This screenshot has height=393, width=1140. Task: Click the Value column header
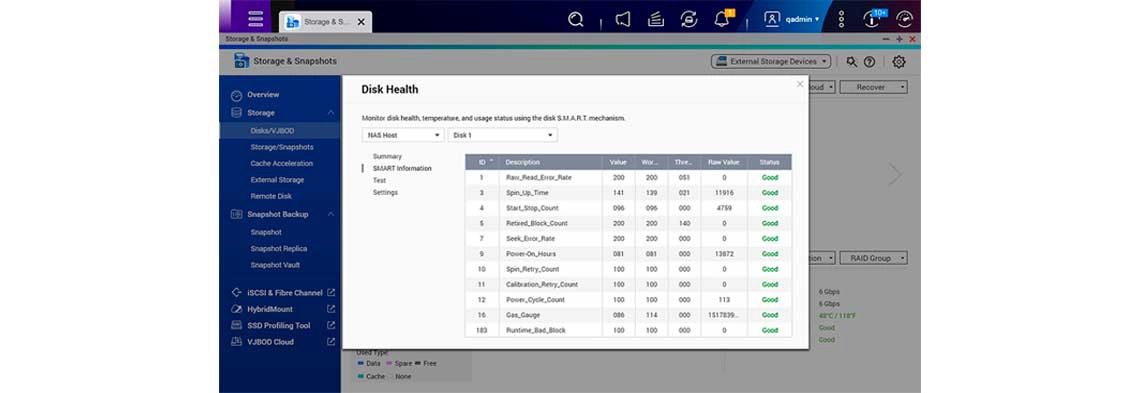point(618,162)
